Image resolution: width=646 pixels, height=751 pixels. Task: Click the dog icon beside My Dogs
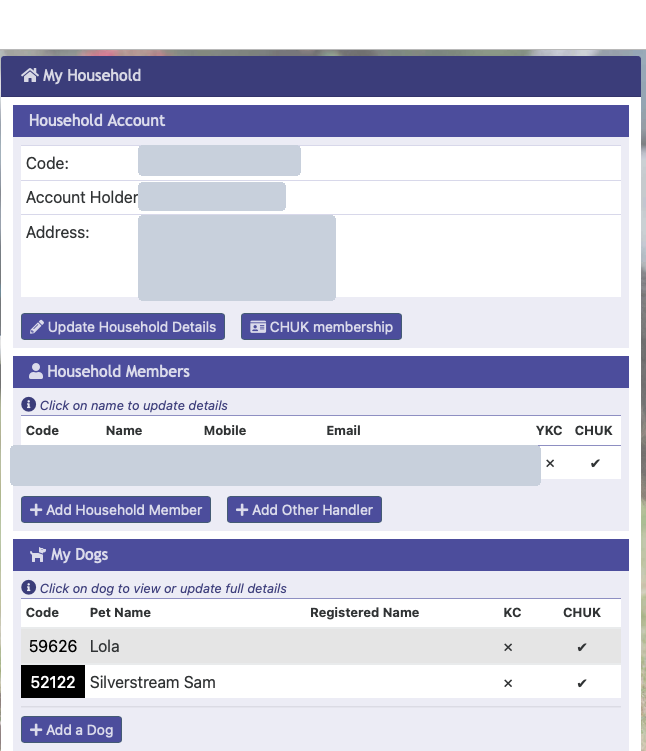38,555
